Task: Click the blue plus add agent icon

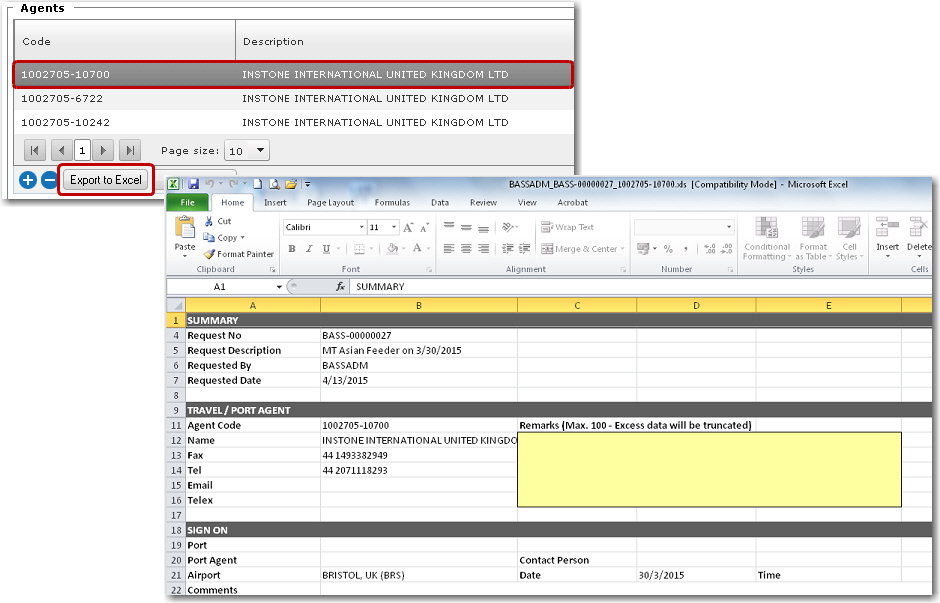Action: point(28,180)
